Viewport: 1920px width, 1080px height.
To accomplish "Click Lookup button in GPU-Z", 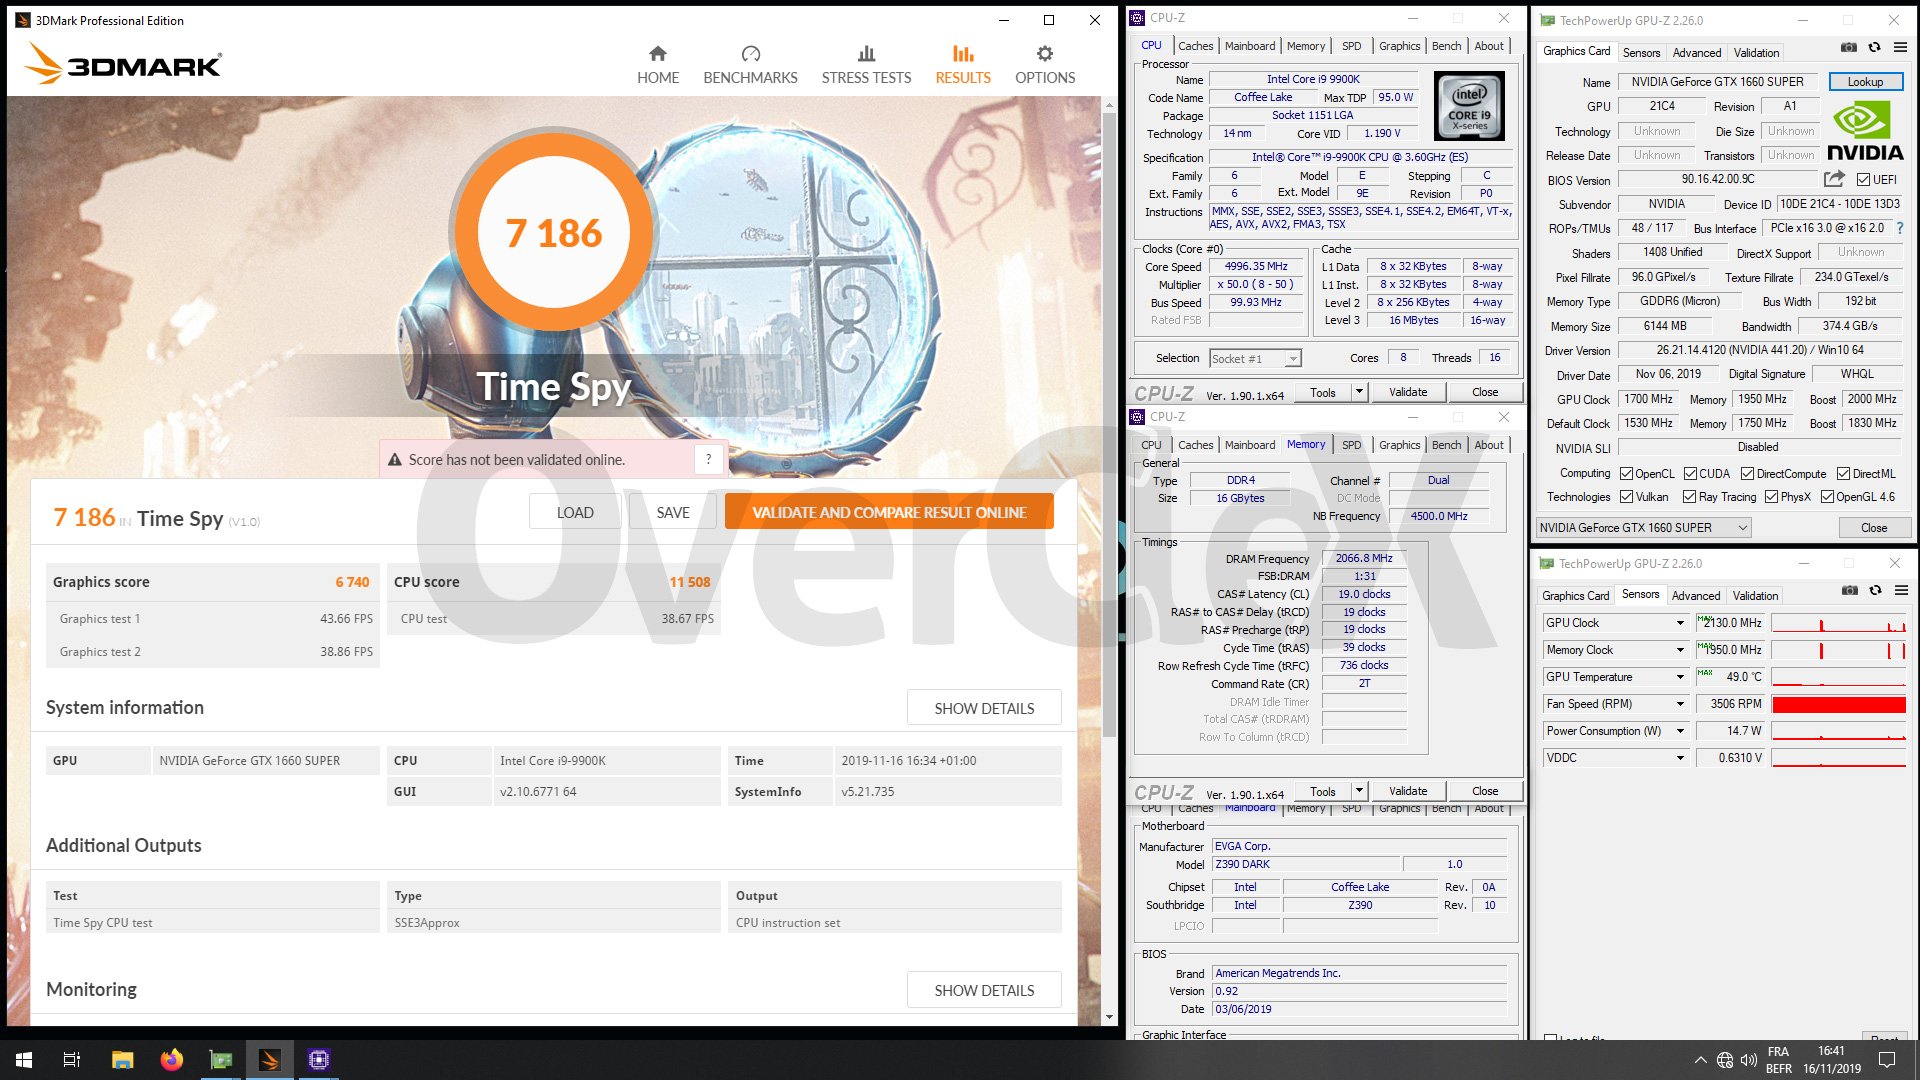I will pyautogui.click(x=1865, y=82).
